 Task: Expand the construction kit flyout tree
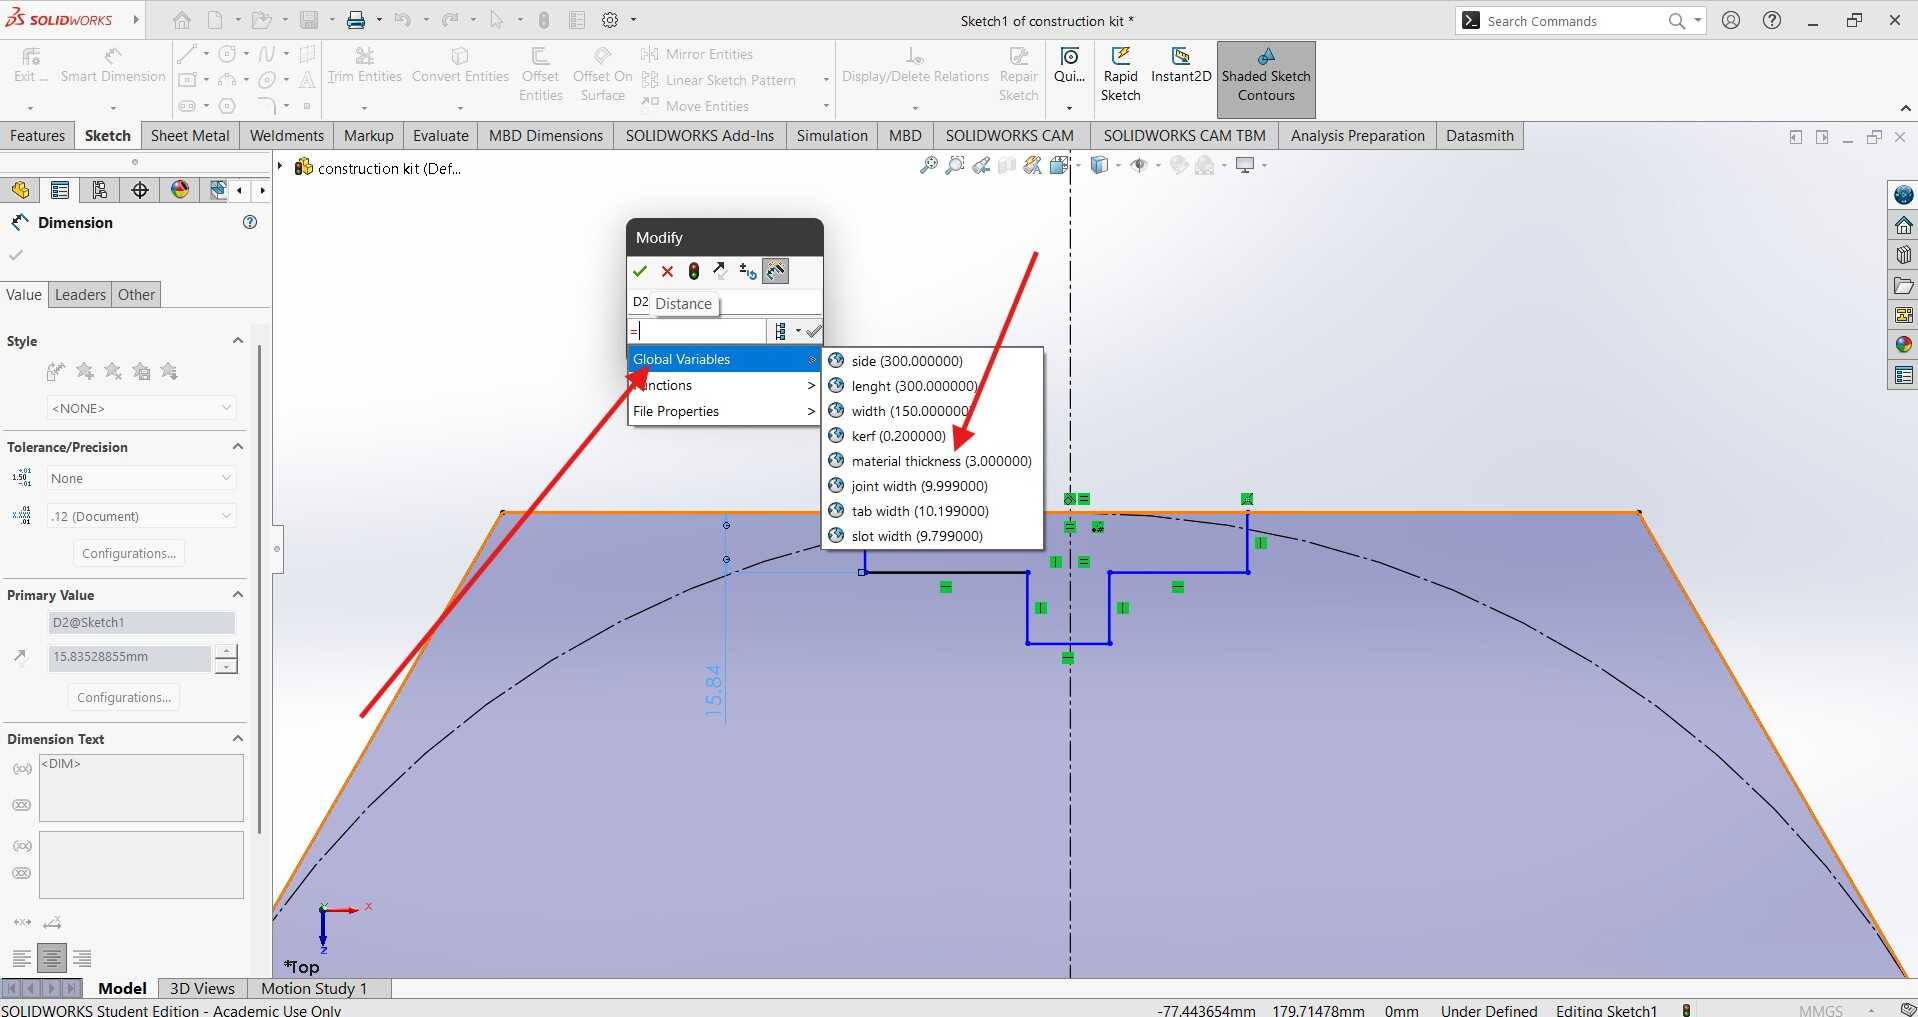(281, 167)
